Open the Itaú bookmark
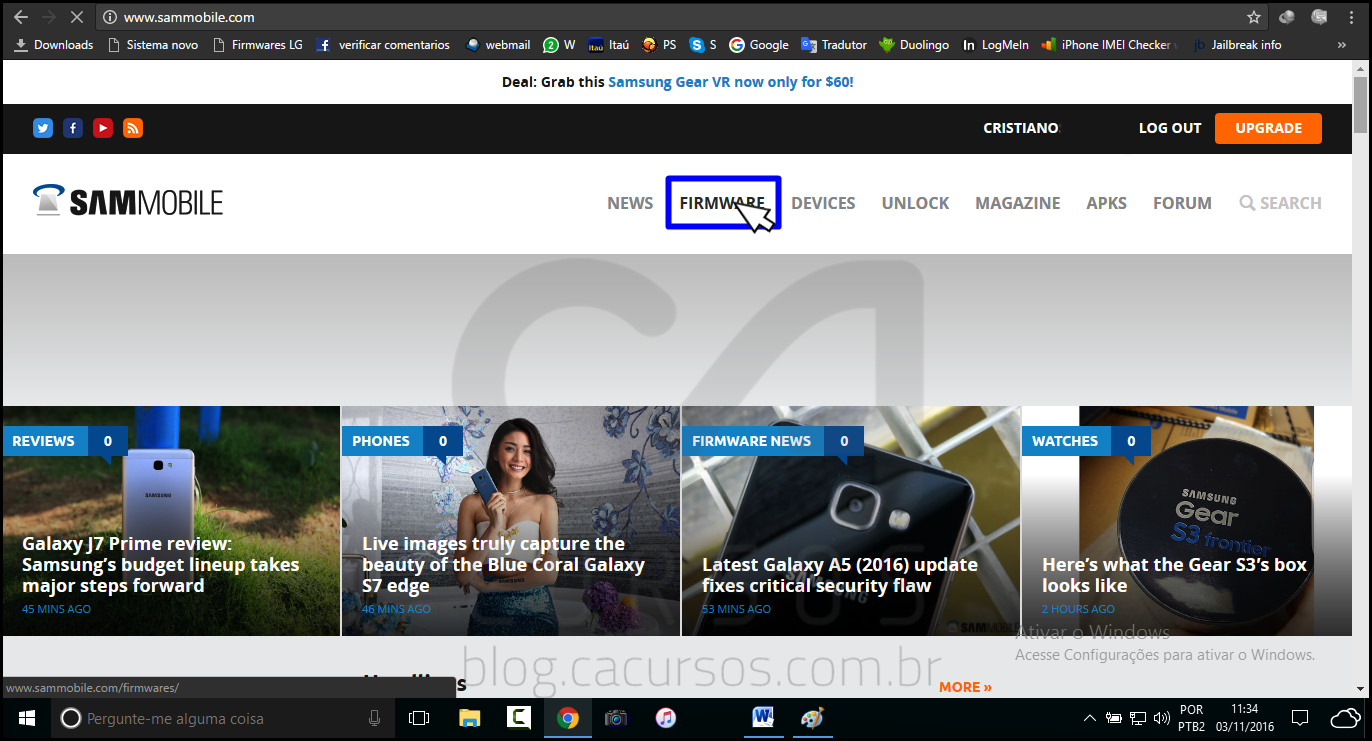The width and height of the screenshot is (1372, 741). 608,45
